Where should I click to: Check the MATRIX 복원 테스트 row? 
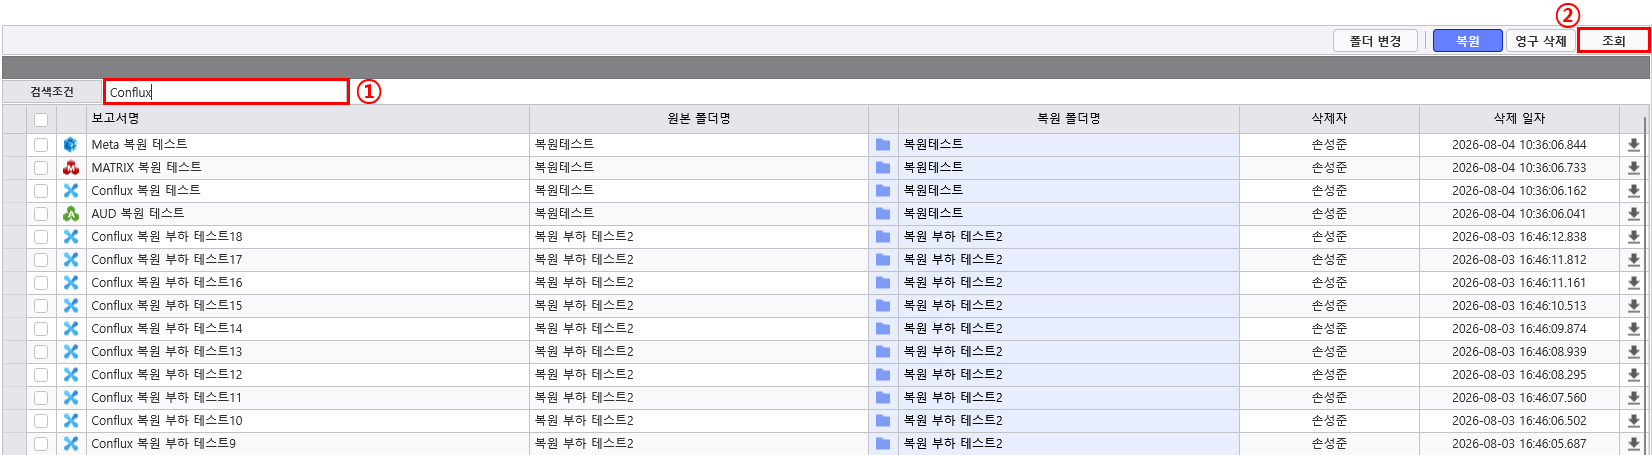click(41, 168)
